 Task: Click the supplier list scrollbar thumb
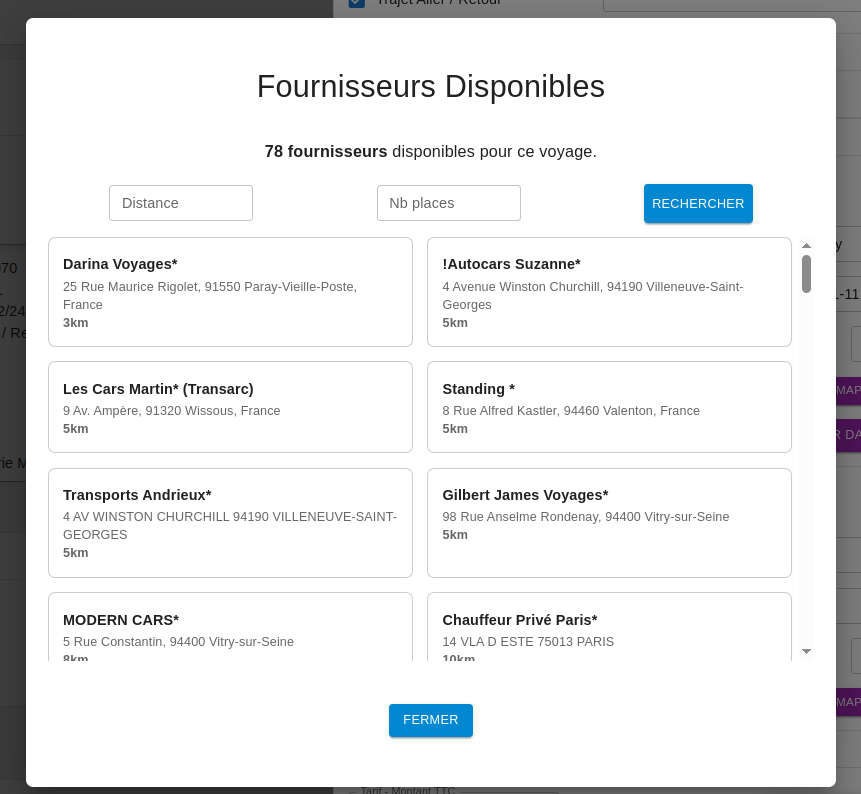806,273
